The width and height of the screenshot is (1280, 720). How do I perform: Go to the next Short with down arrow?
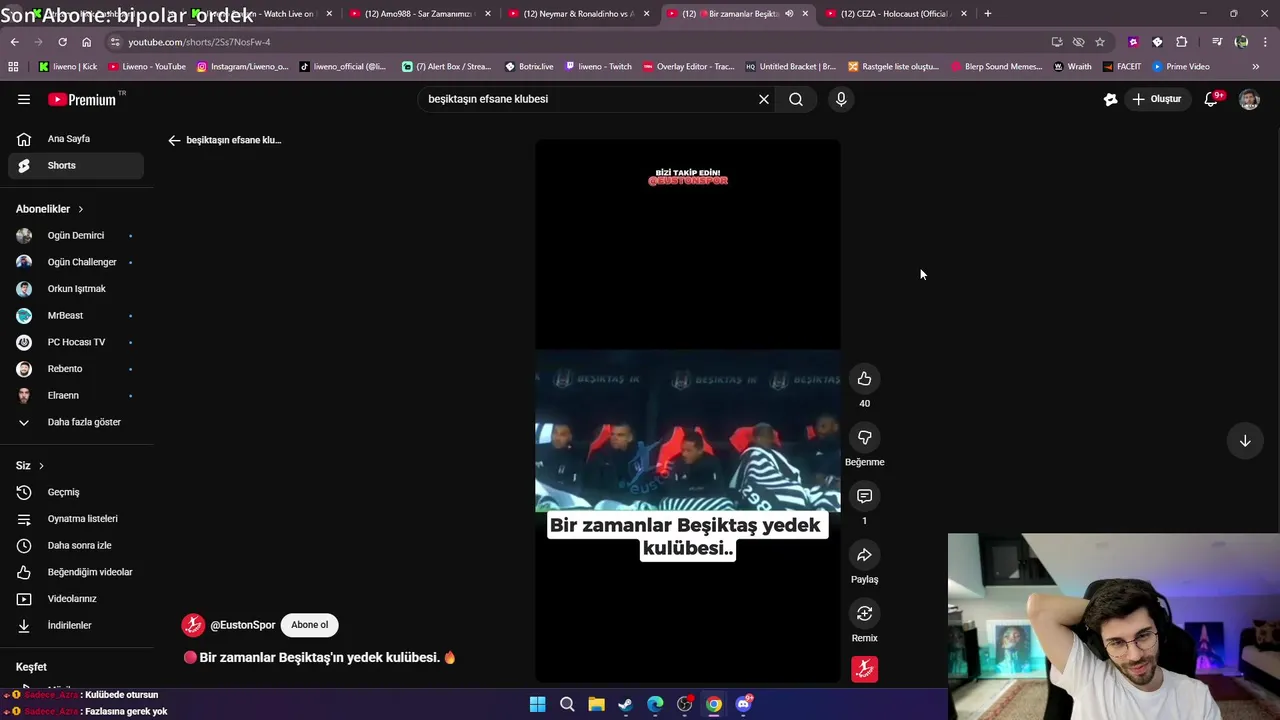pos(1245,441)
